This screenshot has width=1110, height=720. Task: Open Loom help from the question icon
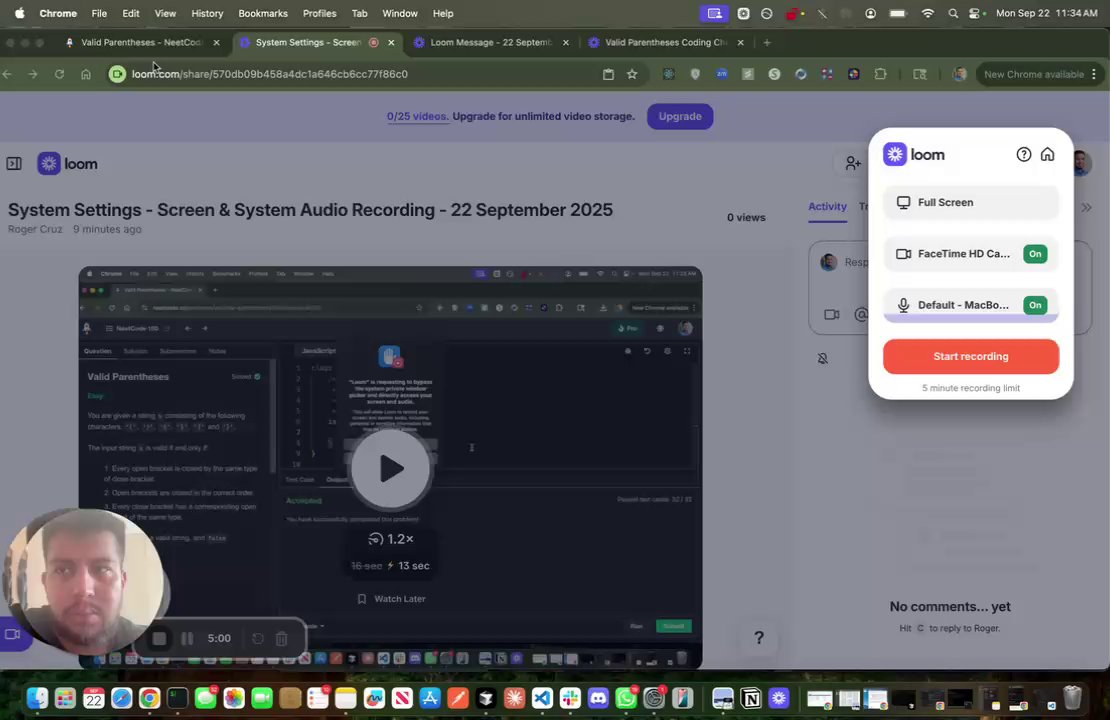click(1024, 154)
